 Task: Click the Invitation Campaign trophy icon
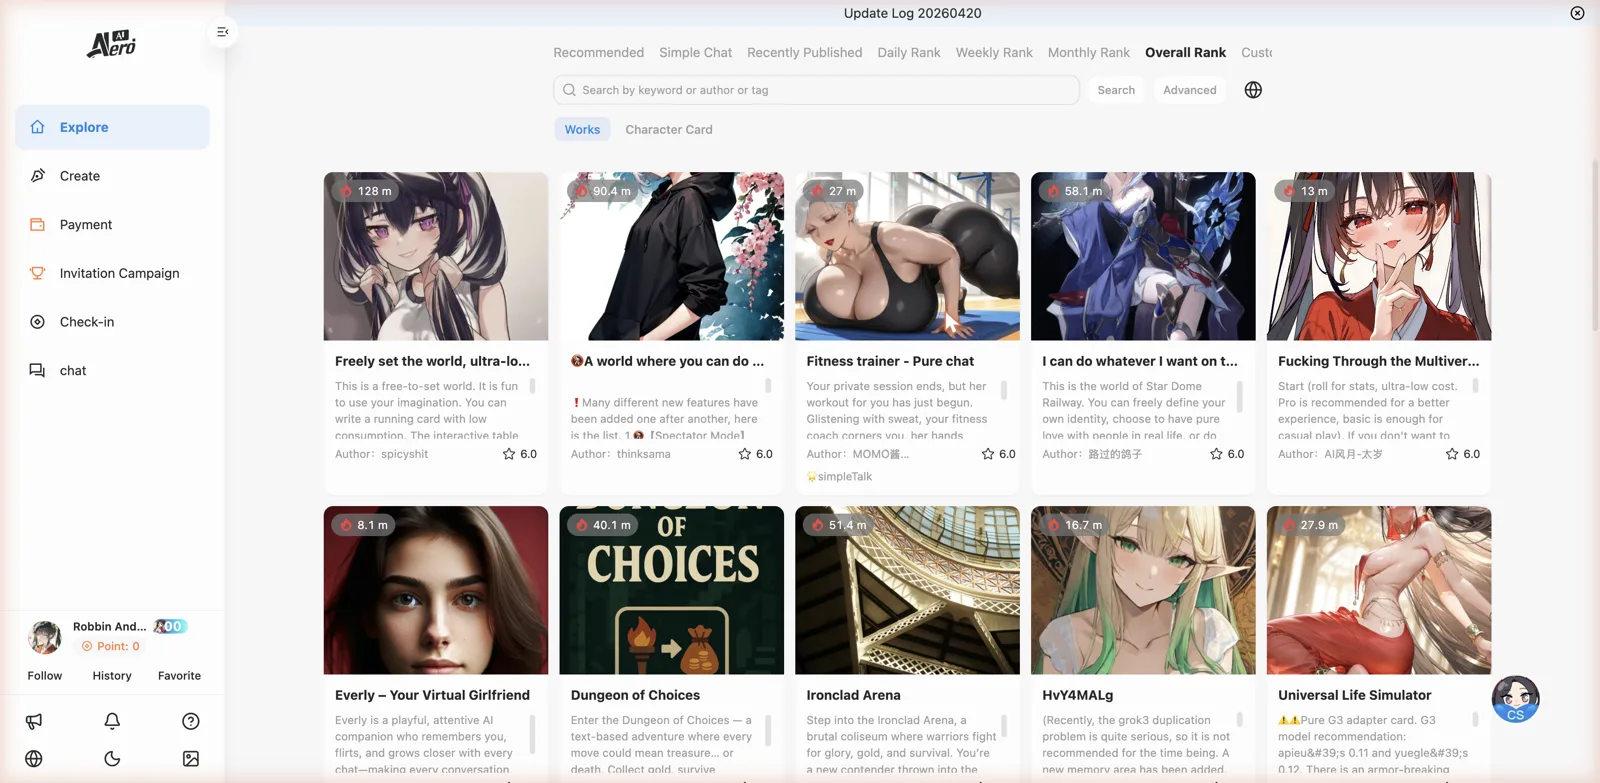pyautogui.click(x=37, y=273)
